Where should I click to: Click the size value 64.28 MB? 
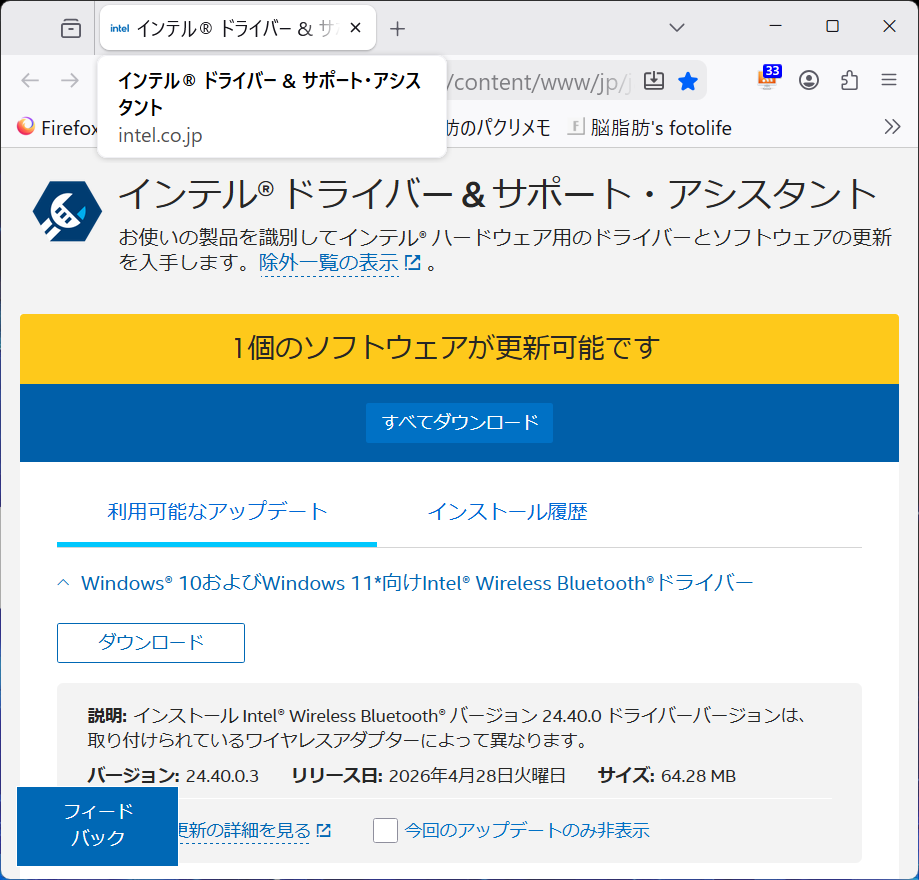pos(698,776)
